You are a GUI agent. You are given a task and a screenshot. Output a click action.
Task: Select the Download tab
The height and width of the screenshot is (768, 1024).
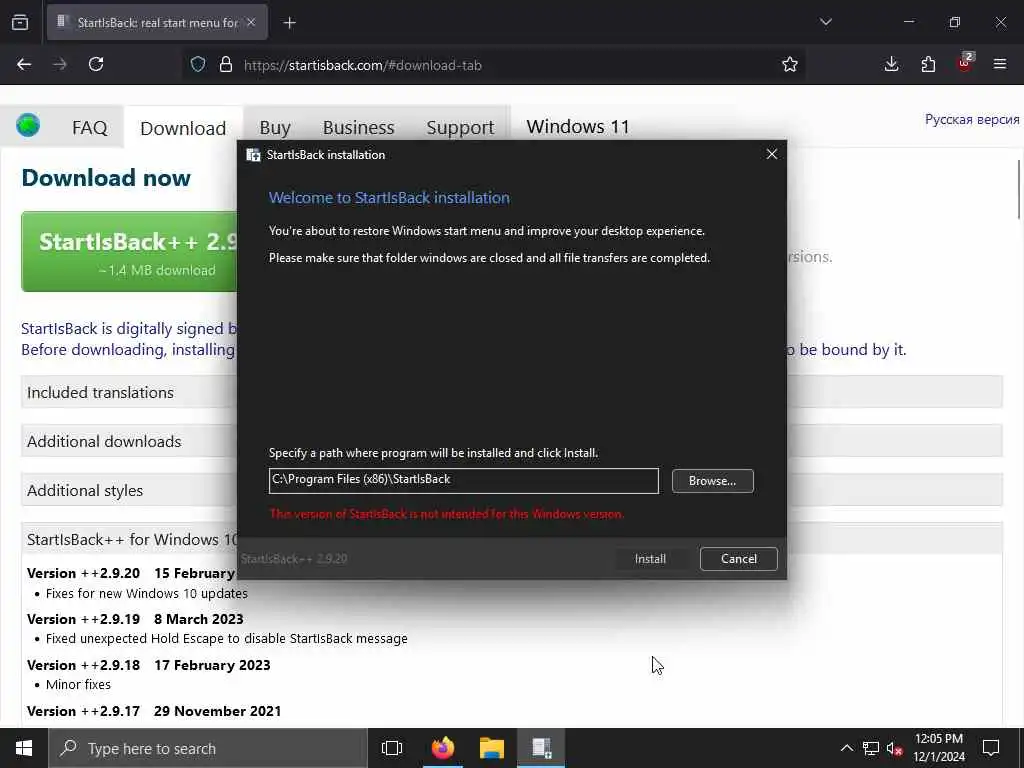click(184, 128)
